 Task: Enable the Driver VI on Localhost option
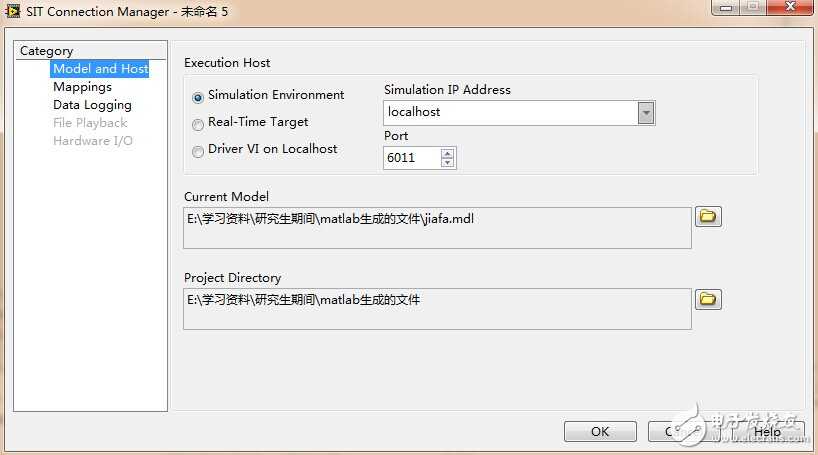198,151
